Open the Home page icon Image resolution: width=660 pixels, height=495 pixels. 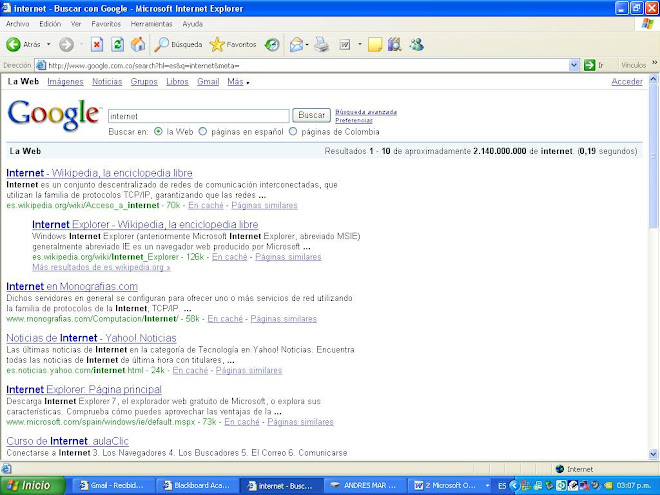pos(138,44)
